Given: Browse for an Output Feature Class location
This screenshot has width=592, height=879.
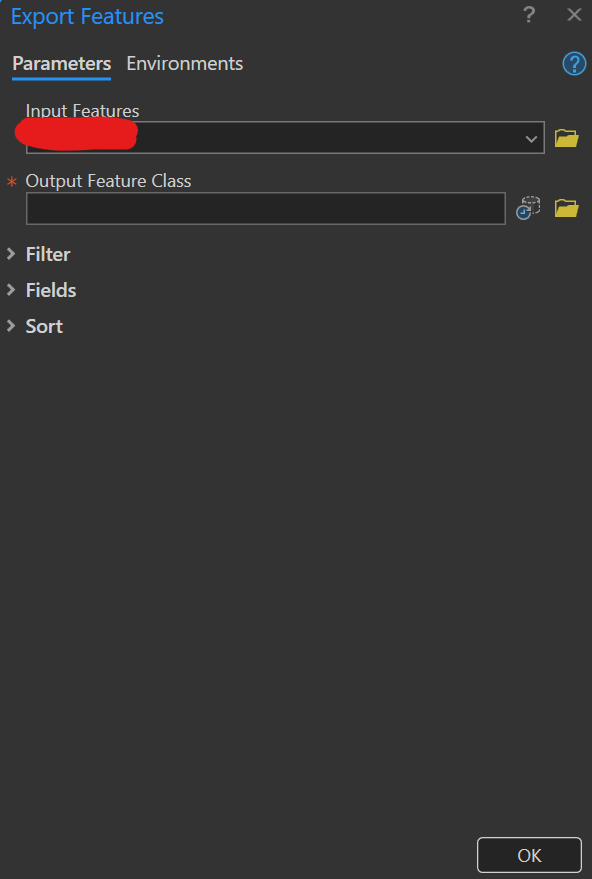Looking at the screenshot, I should coord(566,208).
